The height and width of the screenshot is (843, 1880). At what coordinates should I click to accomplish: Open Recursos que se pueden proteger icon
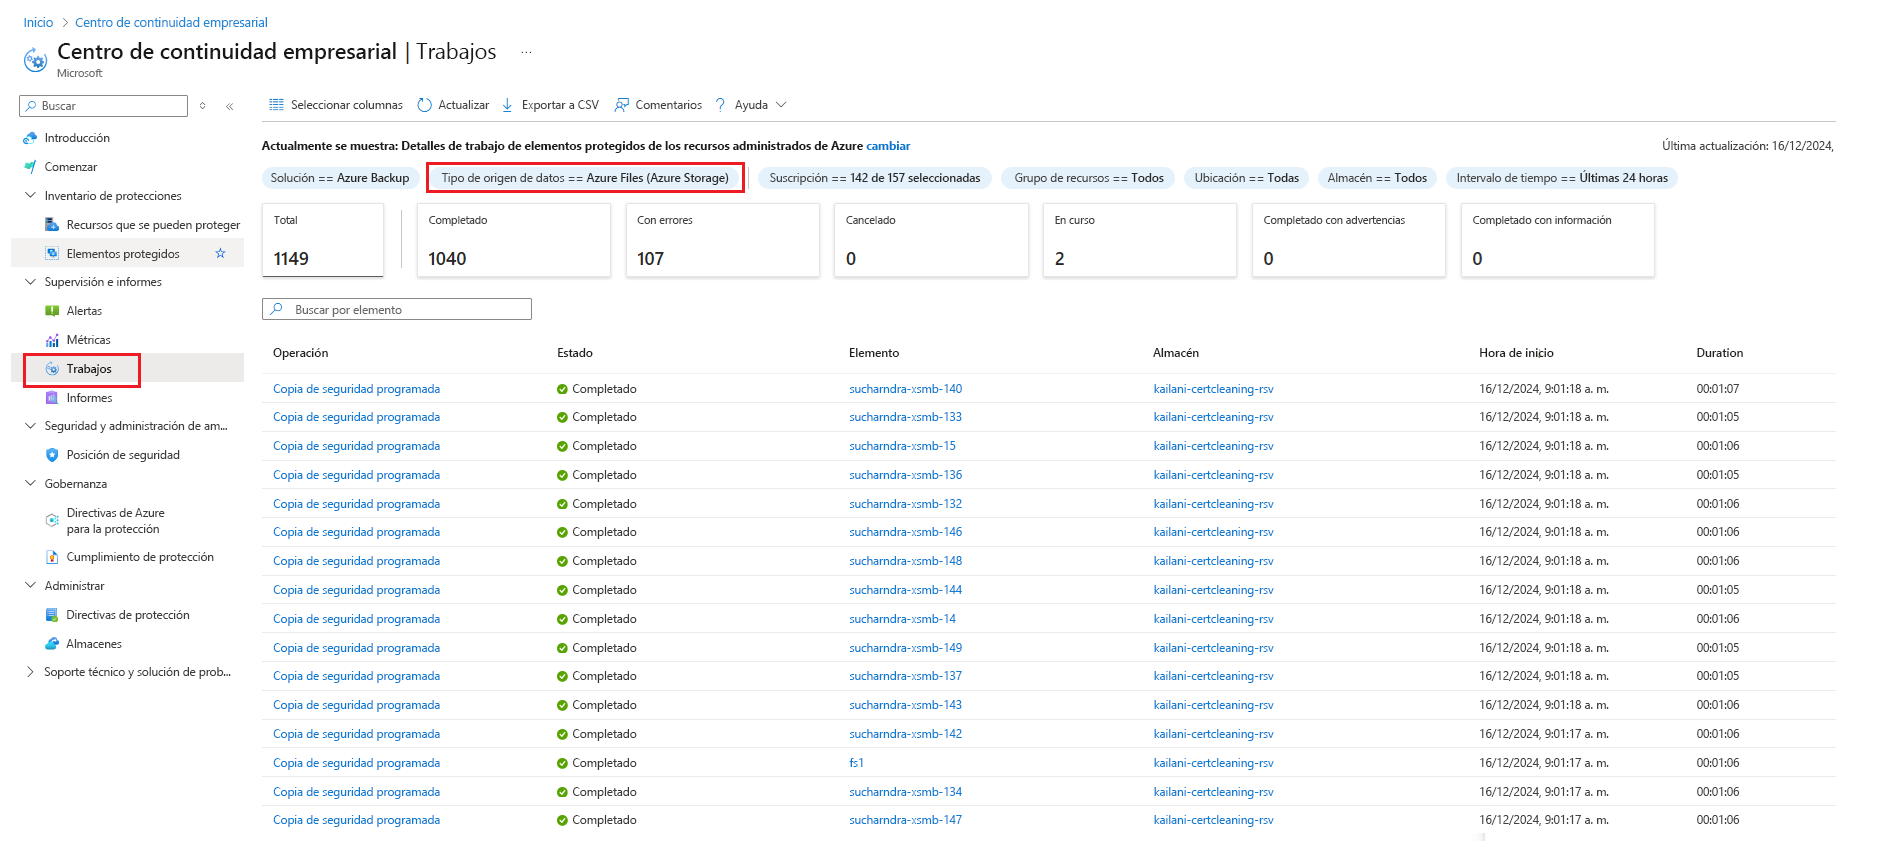point(52,225)
